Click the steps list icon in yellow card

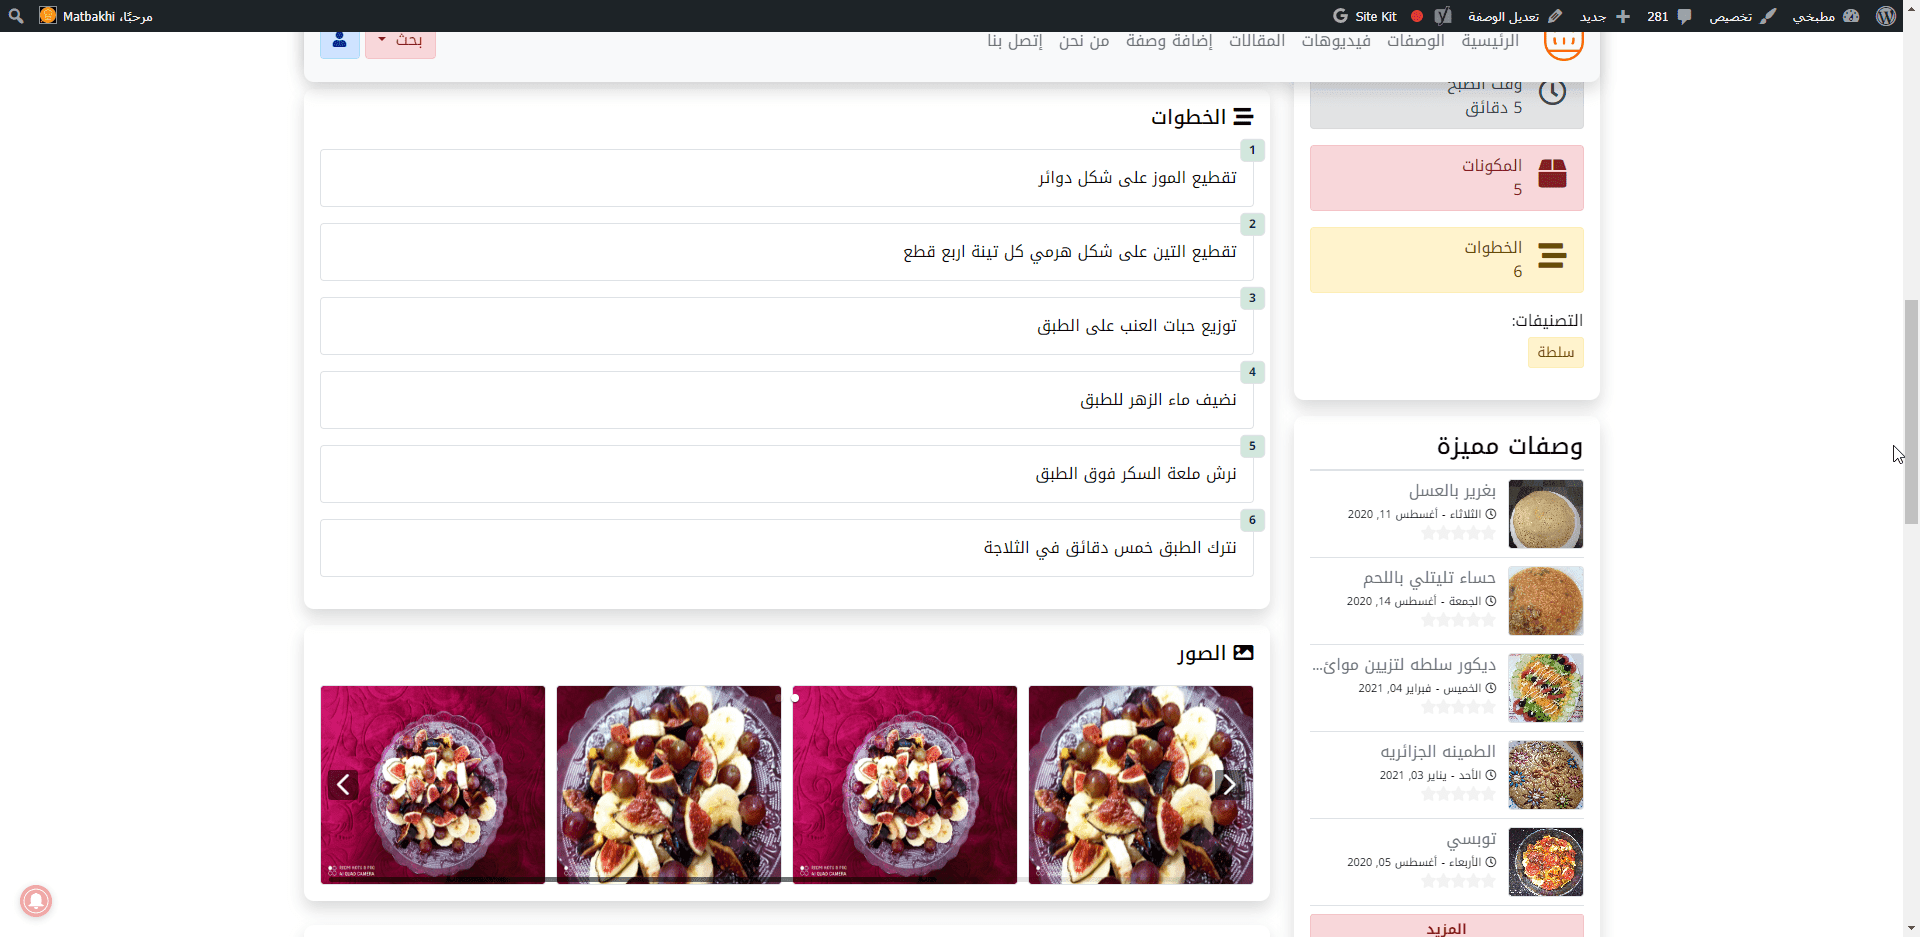coord(1552,256)
